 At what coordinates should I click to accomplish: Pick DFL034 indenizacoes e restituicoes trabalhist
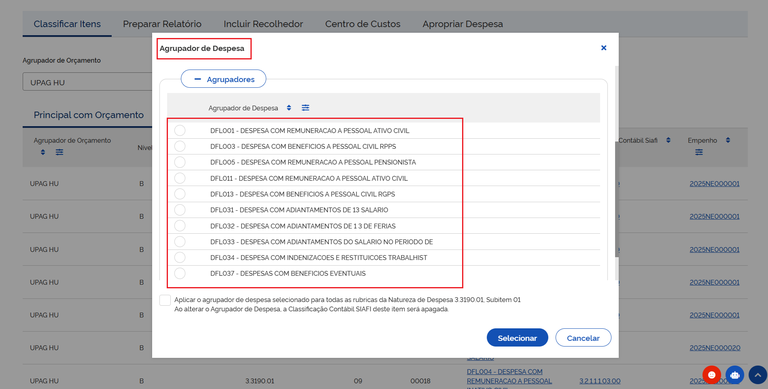180,257
